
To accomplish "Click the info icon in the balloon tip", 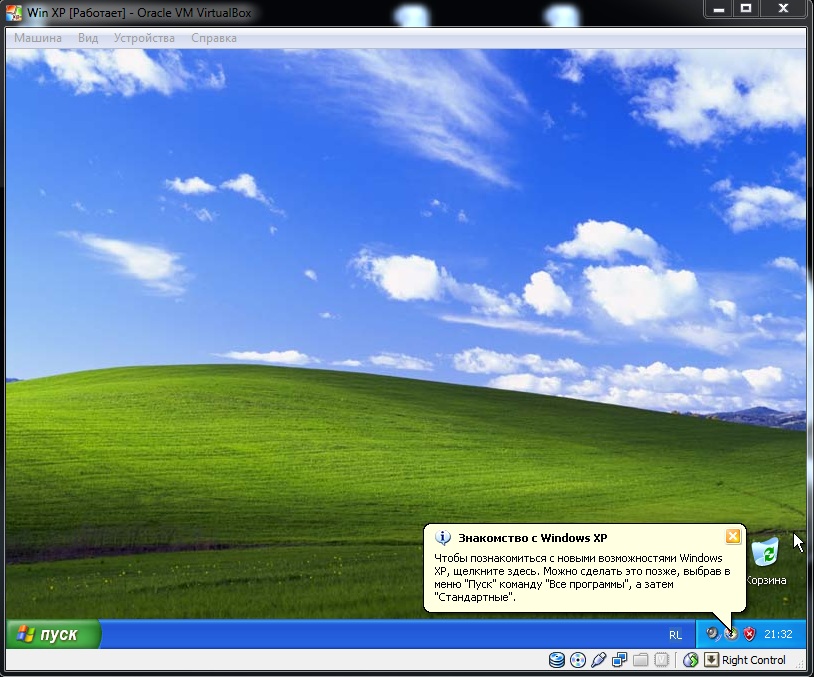I will (x=442, y=538).
